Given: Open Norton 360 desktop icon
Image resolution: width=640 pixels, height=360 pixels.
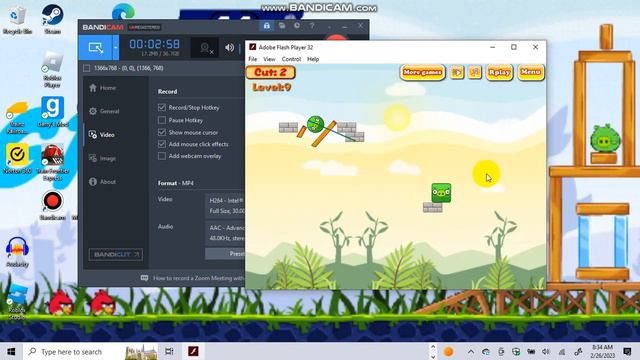Looking at the screenshot, I should click(18, 158).
